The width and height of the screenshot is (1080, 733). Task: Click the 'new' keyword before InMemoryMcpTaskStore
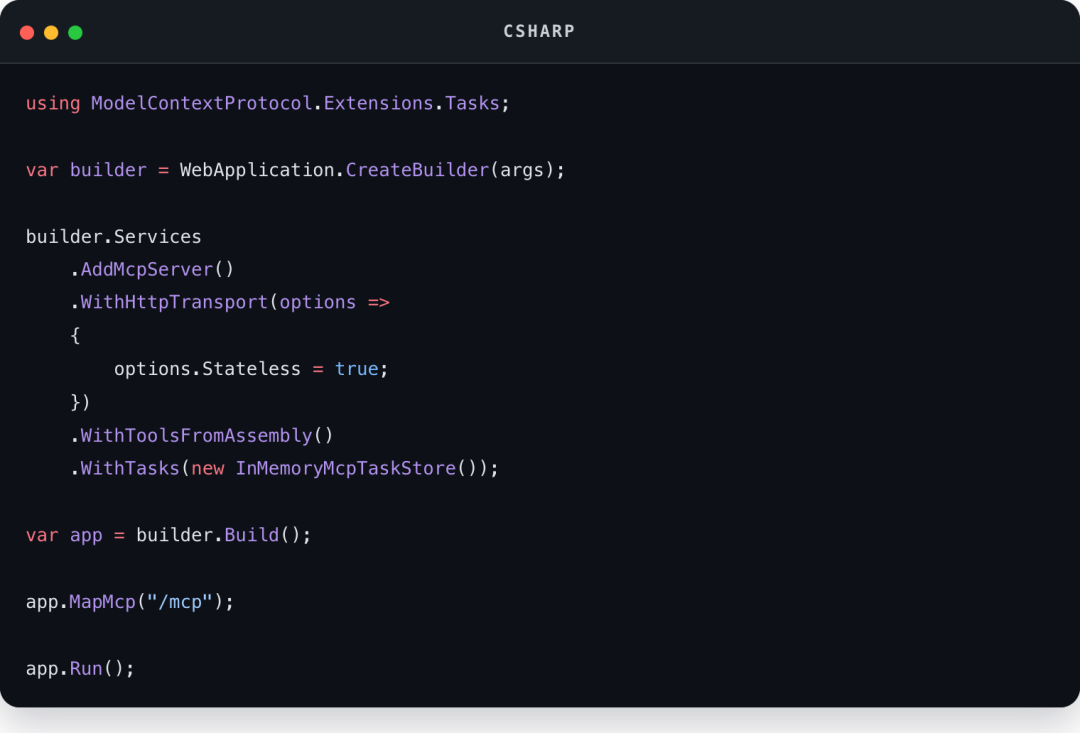(x=207, y=468)
